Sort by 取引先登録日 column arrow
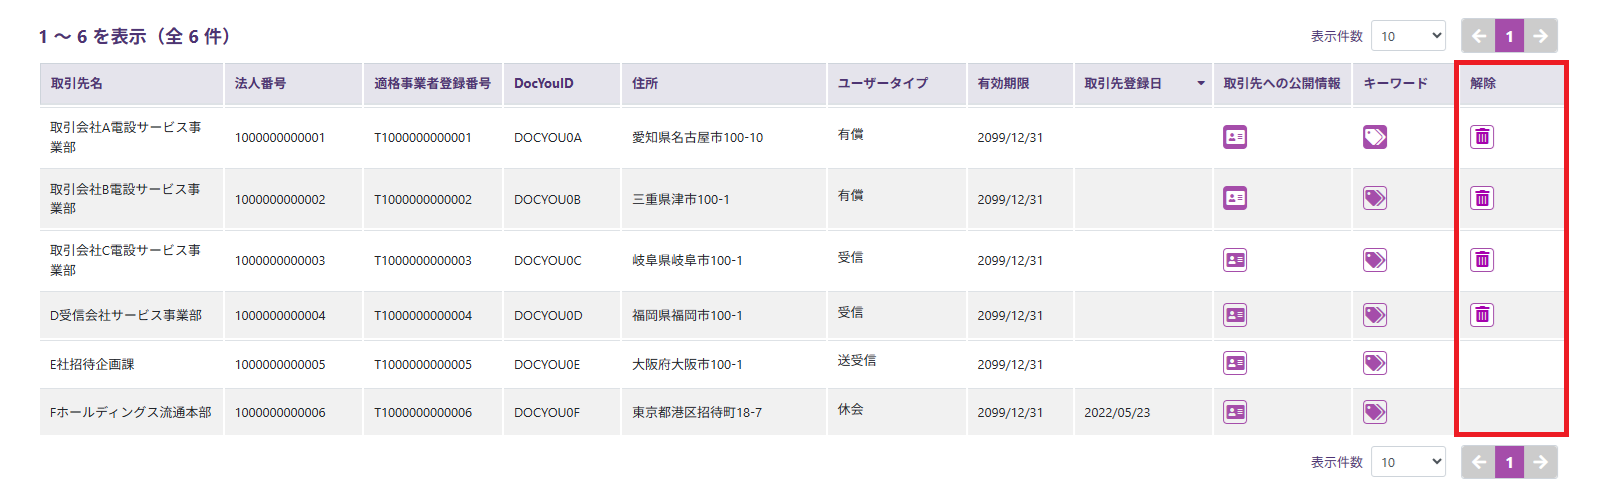The image size is (1600, 490). coord(1200,84)
